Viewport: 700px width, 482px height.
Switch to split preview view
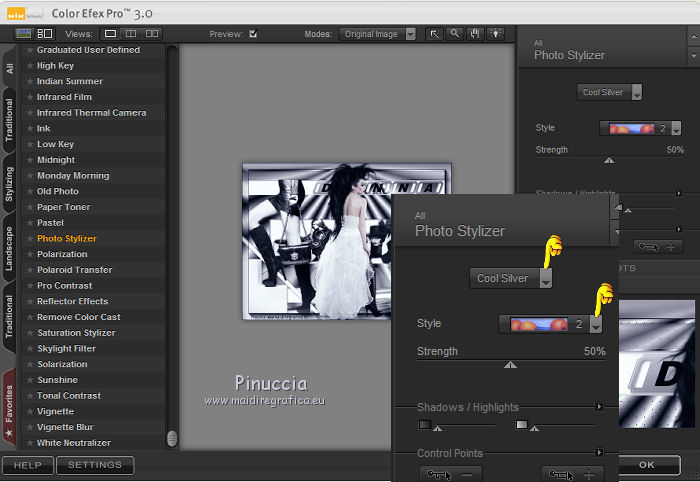(x=132, y=33)
